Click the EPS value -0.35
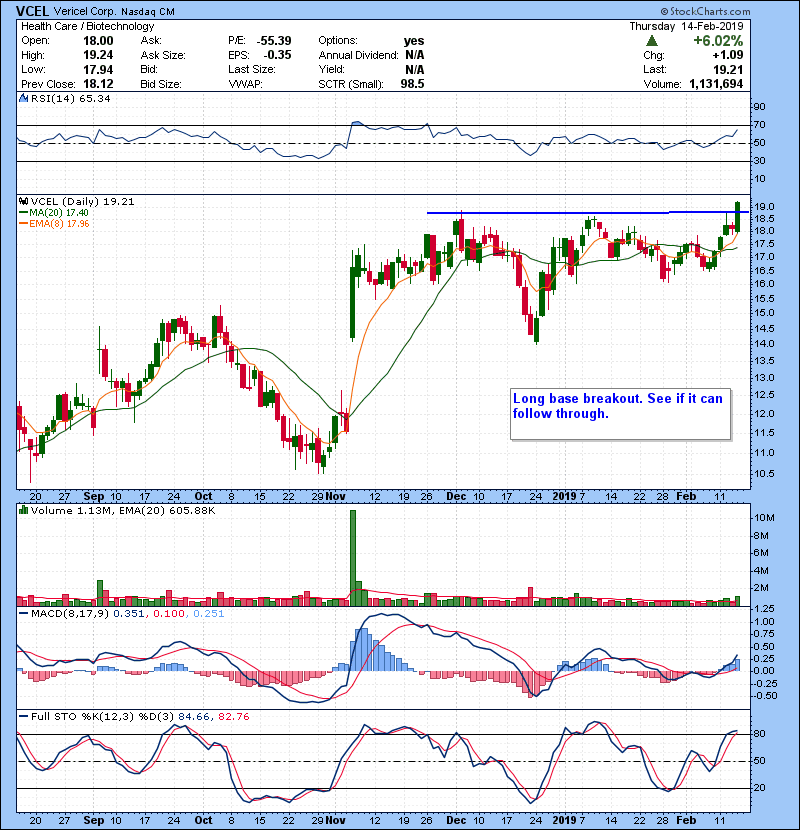 [277, 55]
